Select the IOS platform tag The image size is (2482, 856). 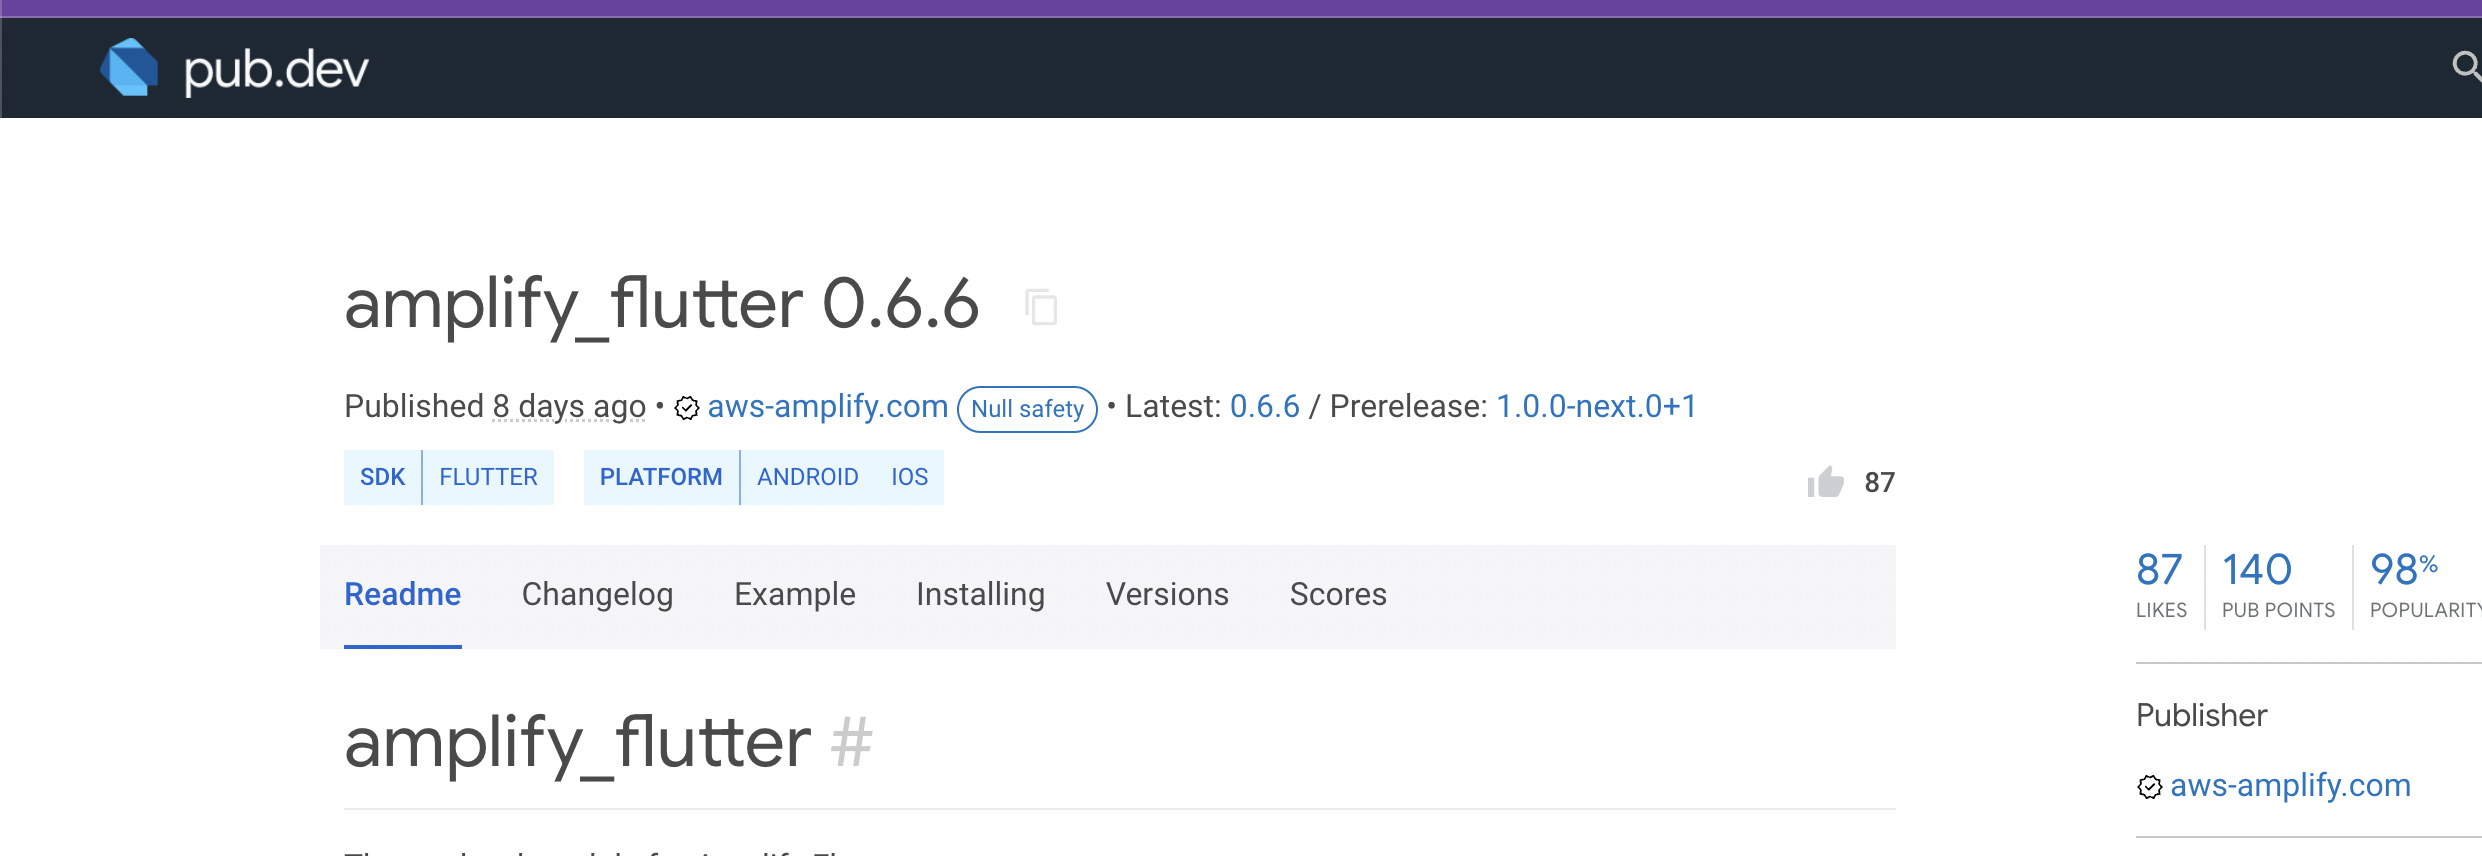point(909,477)
